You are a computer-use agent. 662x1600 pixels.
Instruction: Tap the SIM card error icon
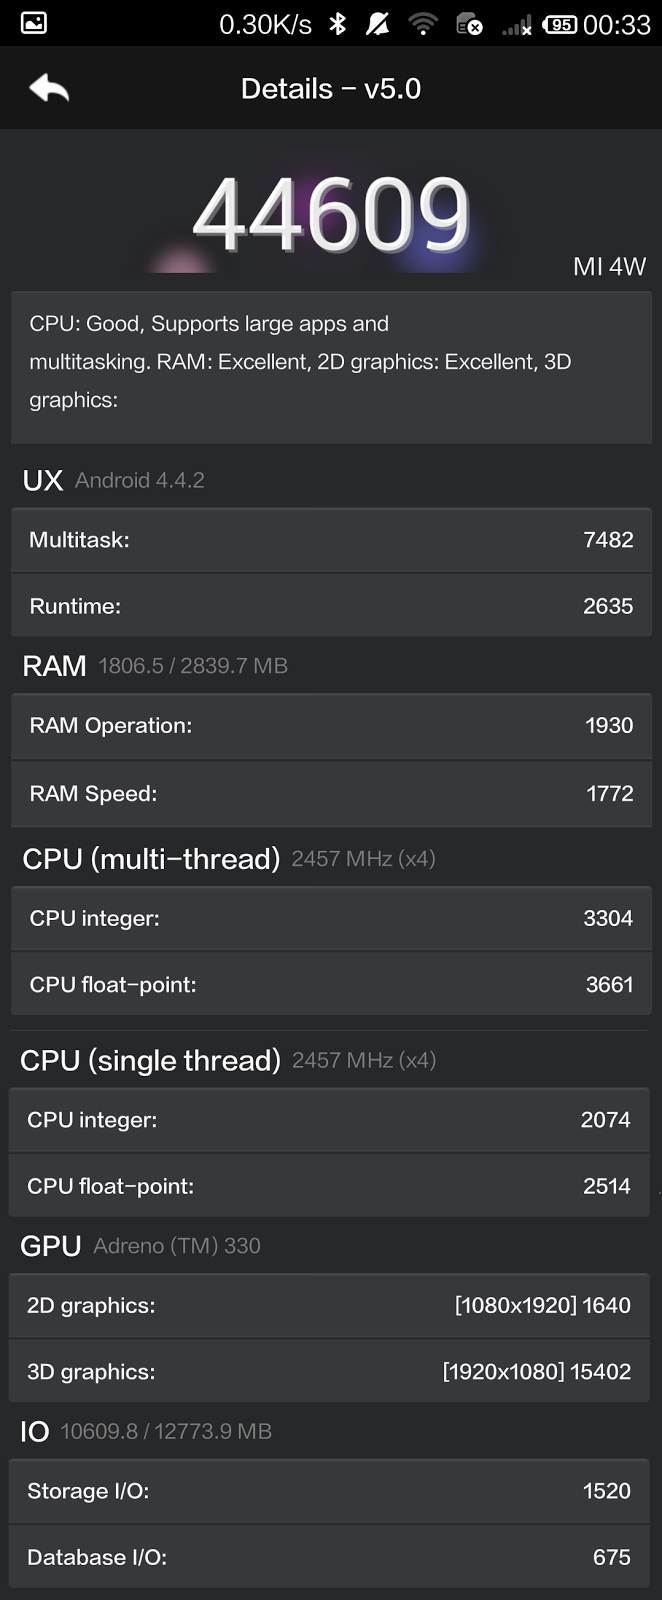pos(468,25)
